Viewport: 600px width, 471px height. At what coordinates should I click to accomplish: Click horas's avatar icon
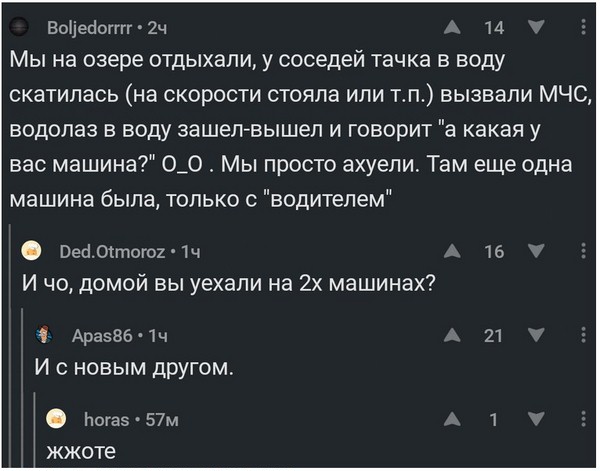(58, 421)
